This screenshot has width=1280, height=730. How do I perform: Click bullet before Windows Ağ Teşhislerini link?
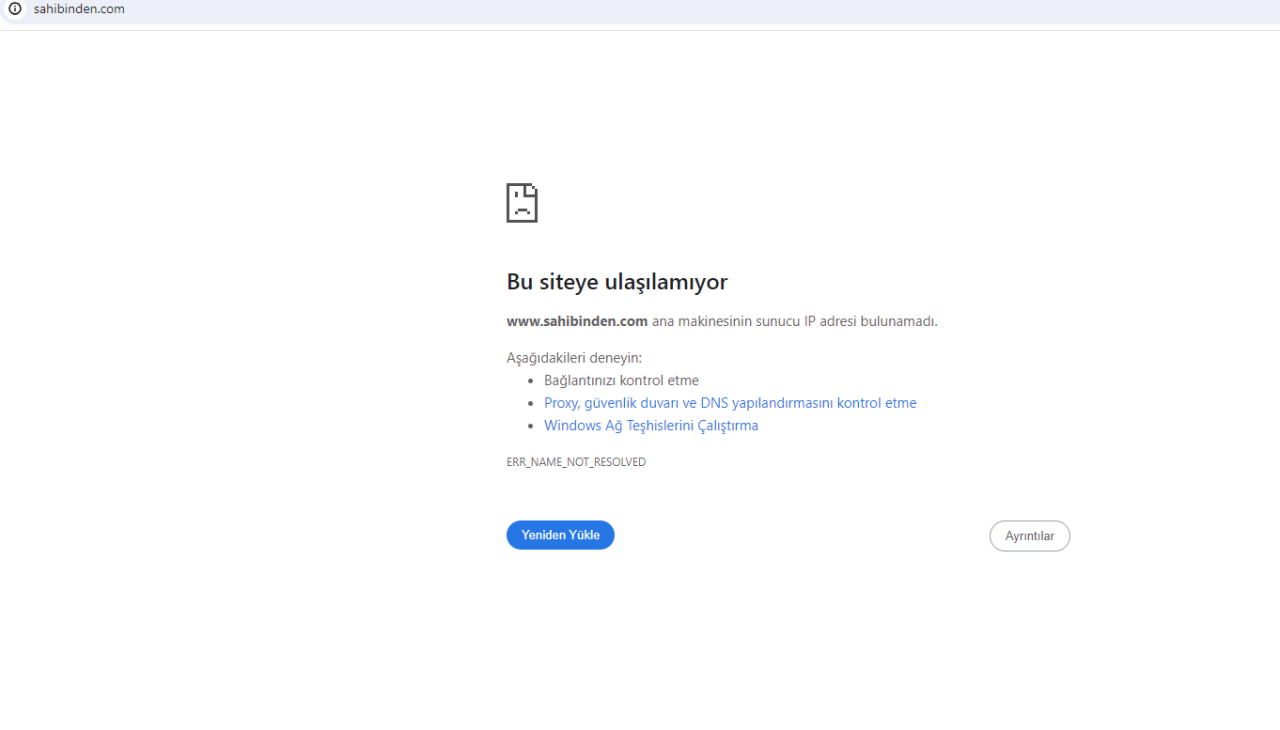[531, 426]
